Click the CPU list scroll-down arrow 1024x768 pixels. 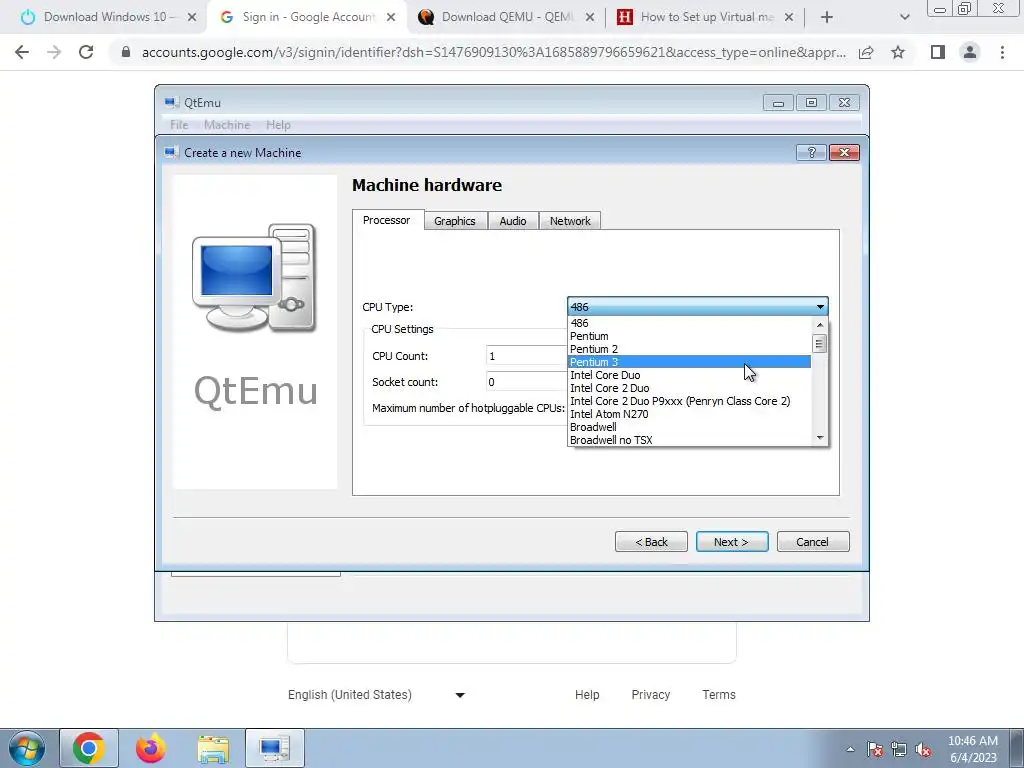(820, 438)
